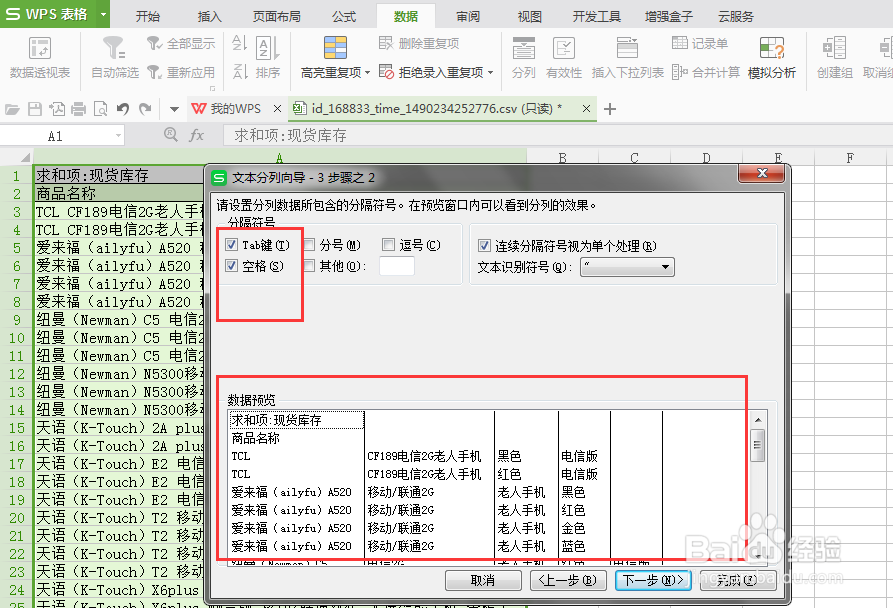Select column F header
The height and width of the screenshot is (608, 893).
point(850,158)
